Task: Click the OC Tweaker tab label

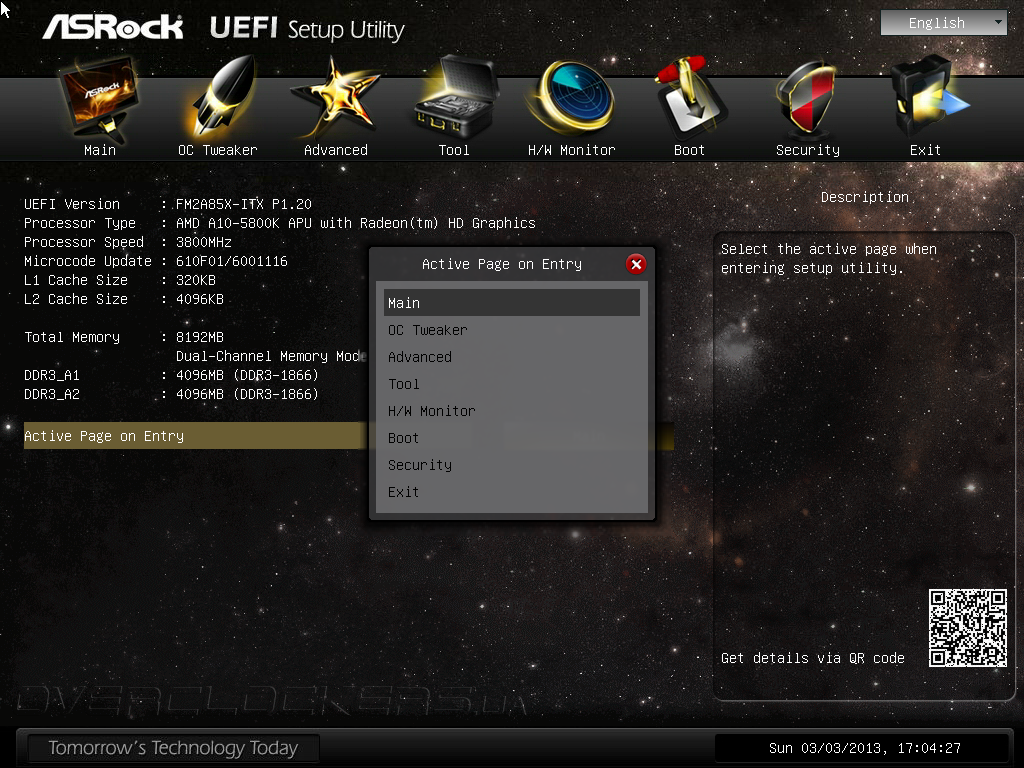Action: click(217, 150)
